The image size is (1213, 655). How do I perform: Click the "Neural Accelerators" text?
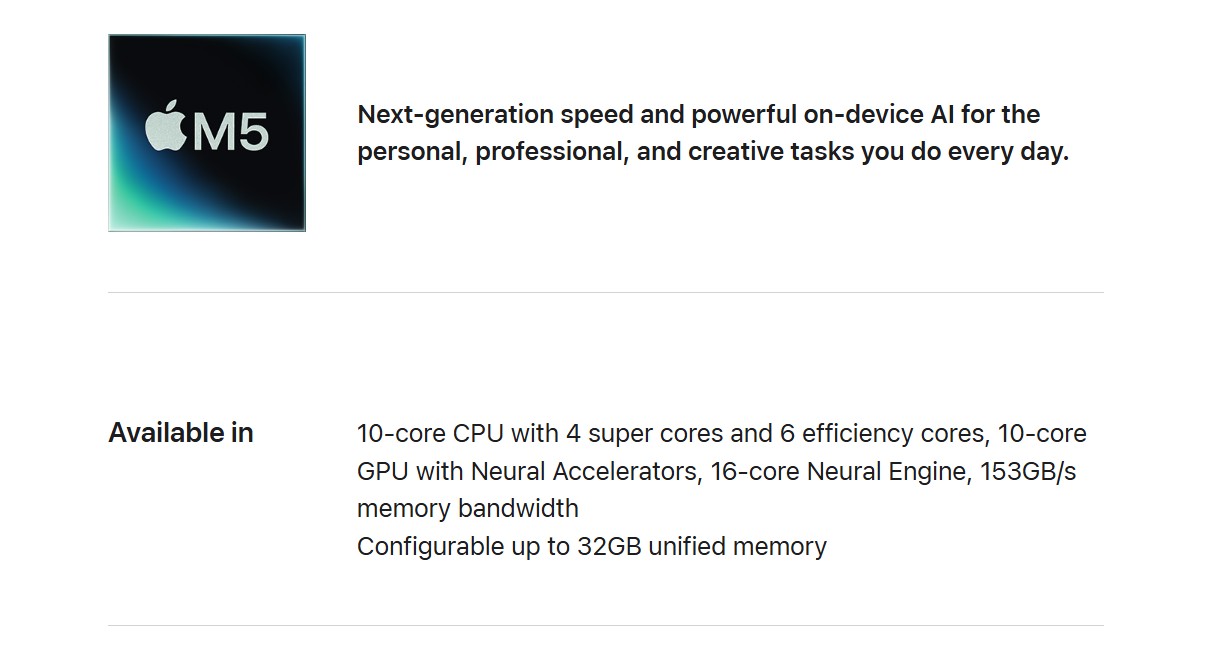(x=583, y=471)
